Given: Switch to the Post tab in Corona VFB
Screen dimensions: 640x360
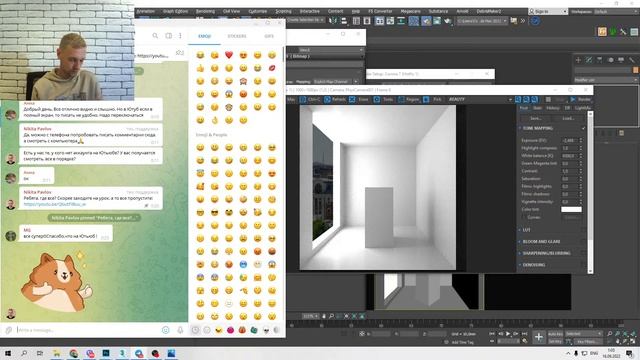Looking at the screenshot, I should [524, 108].
